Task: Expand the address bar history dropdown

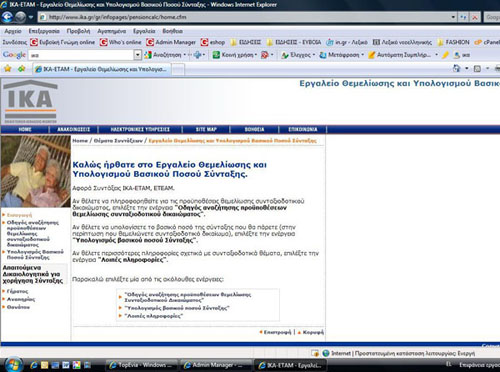Action: [x=453, y=17]
